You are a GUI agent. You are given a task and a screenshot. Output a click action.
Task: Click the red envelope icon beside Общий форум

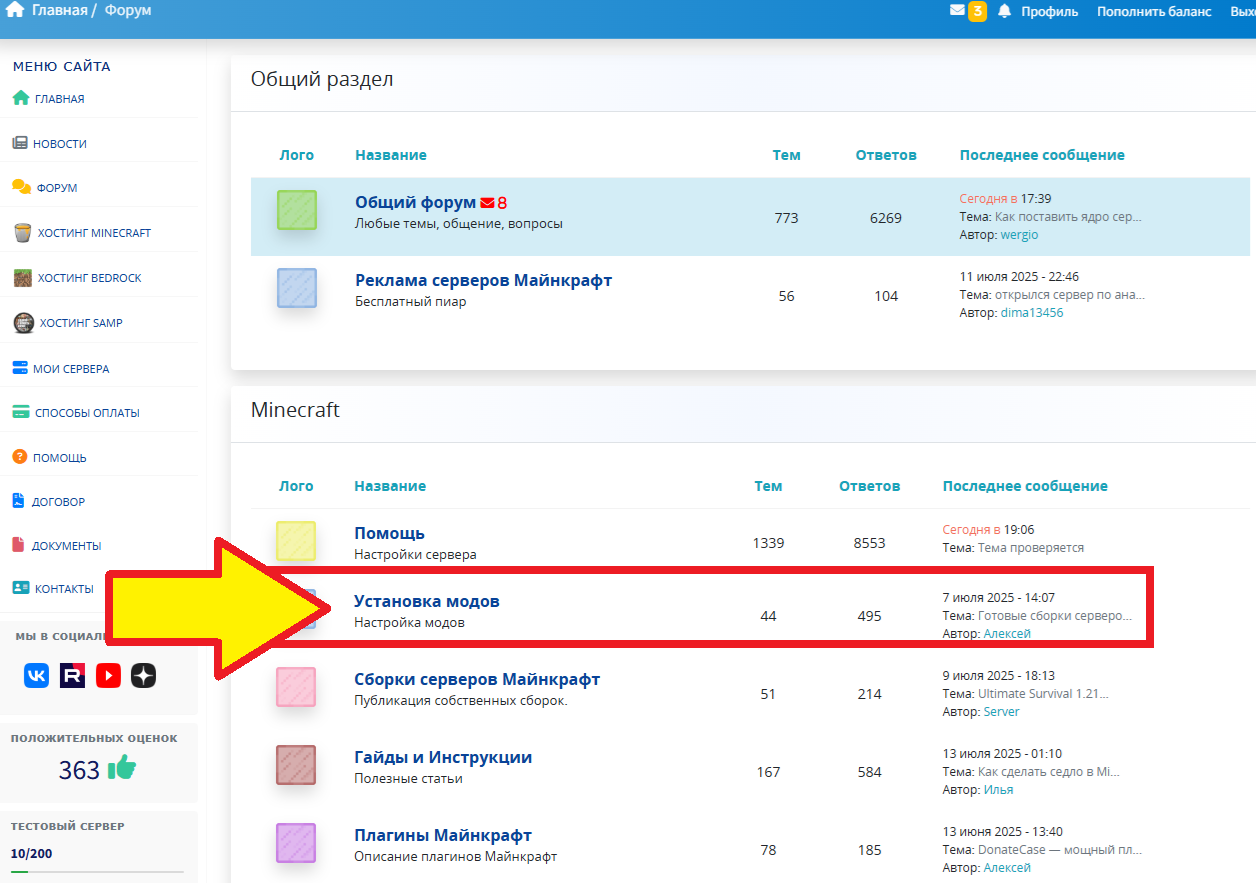coord(487,202)
